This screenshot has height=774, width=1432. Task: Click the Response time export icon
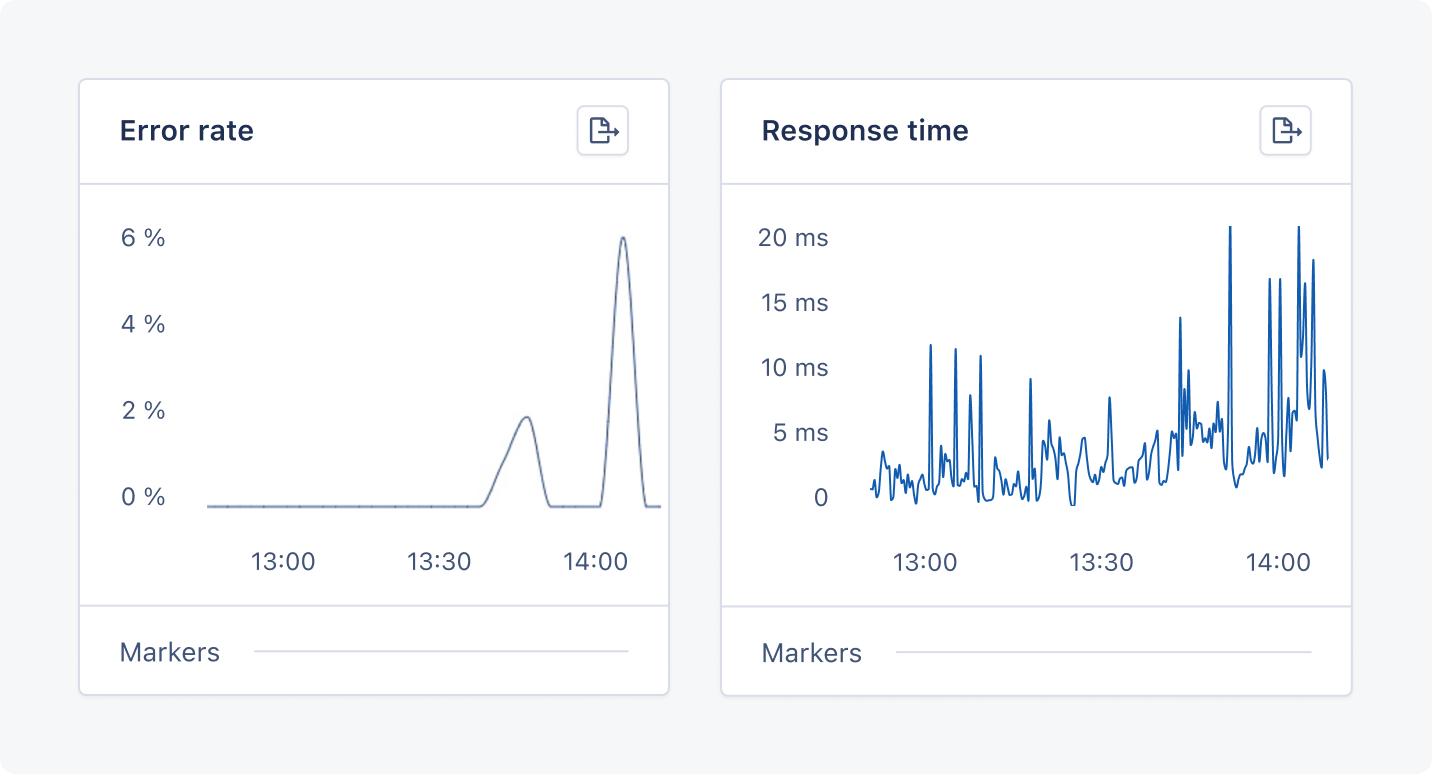[x=1284, y=131]
